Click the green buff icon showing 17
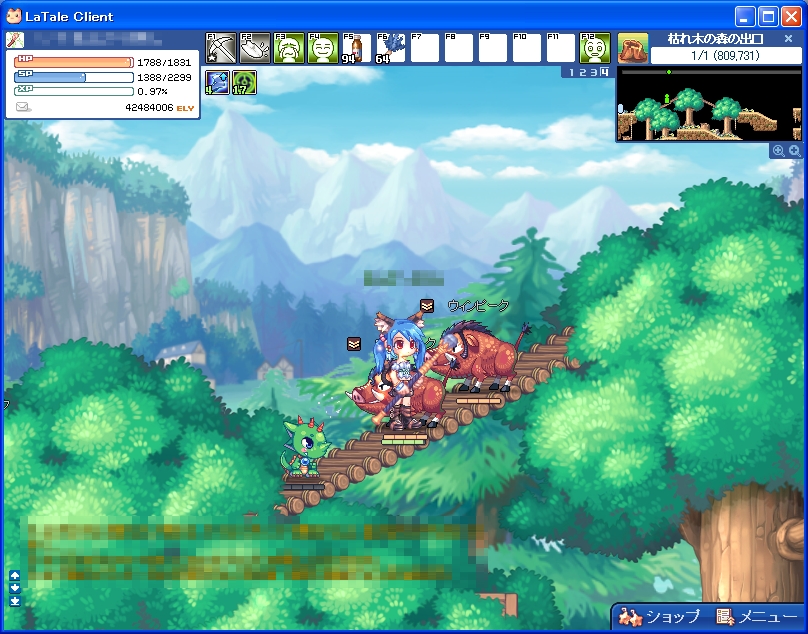808x634 pixels. pyautogui.click(x=245, y=82)
